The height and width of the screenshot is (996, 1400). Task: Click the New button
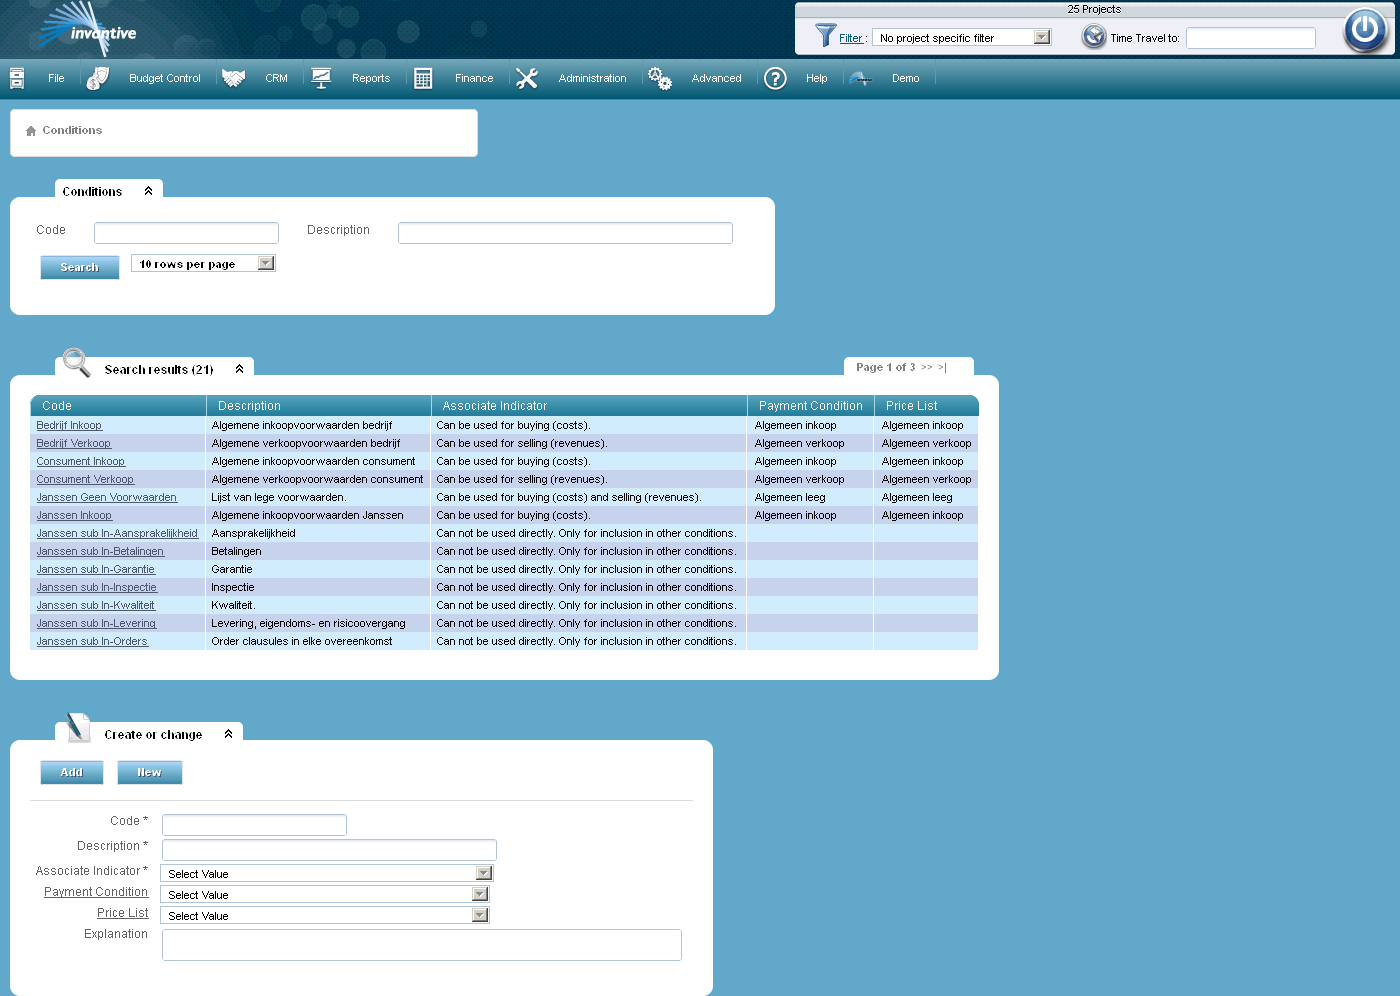tap(149, 772)
